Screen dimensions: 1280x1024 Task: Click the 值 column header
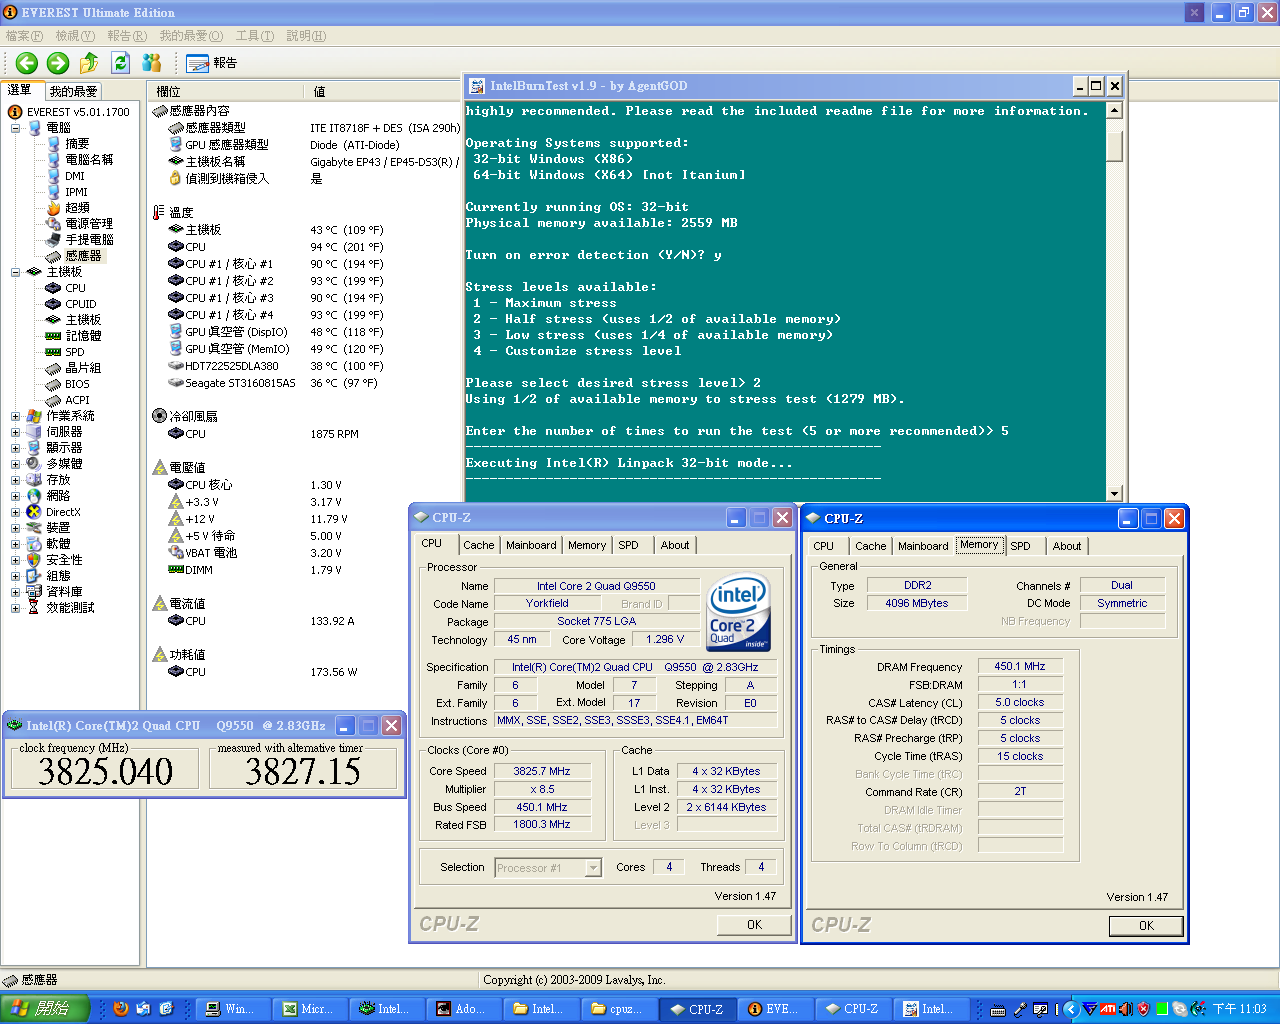pyautogui.click(x=319, y=91)
